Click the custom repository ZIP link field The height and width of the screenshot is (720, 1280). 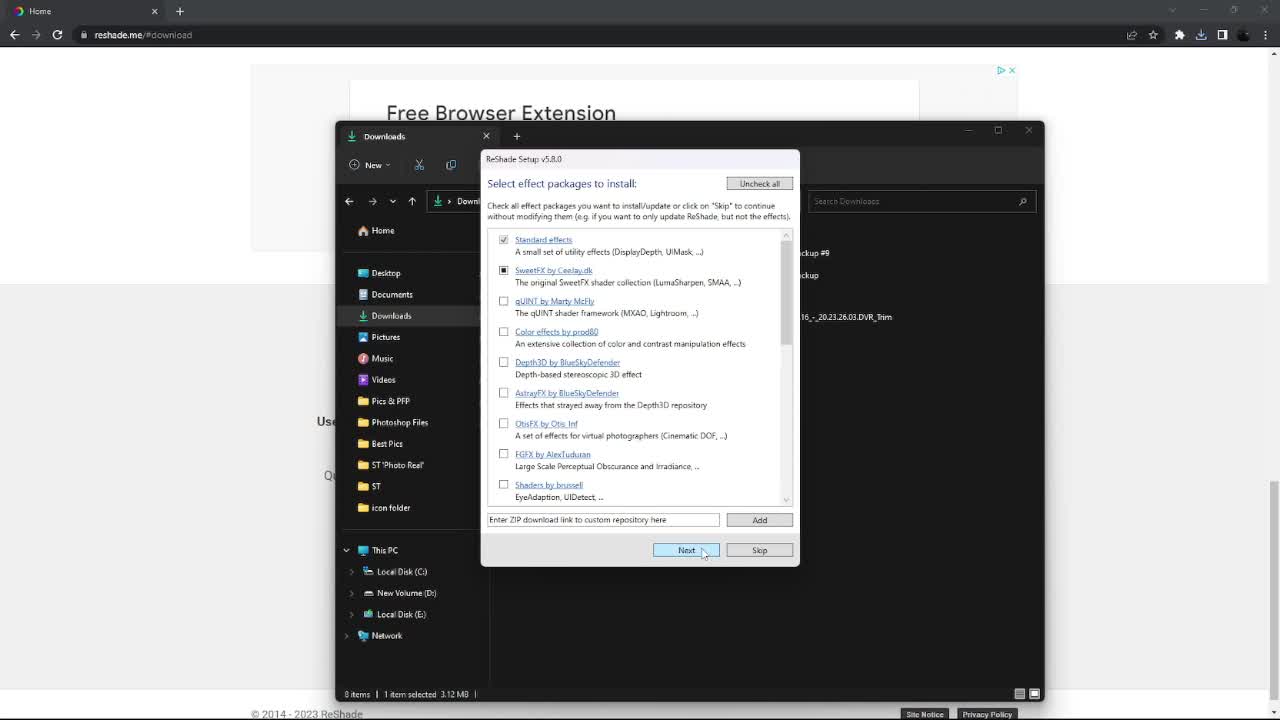(x=603, y=520)
